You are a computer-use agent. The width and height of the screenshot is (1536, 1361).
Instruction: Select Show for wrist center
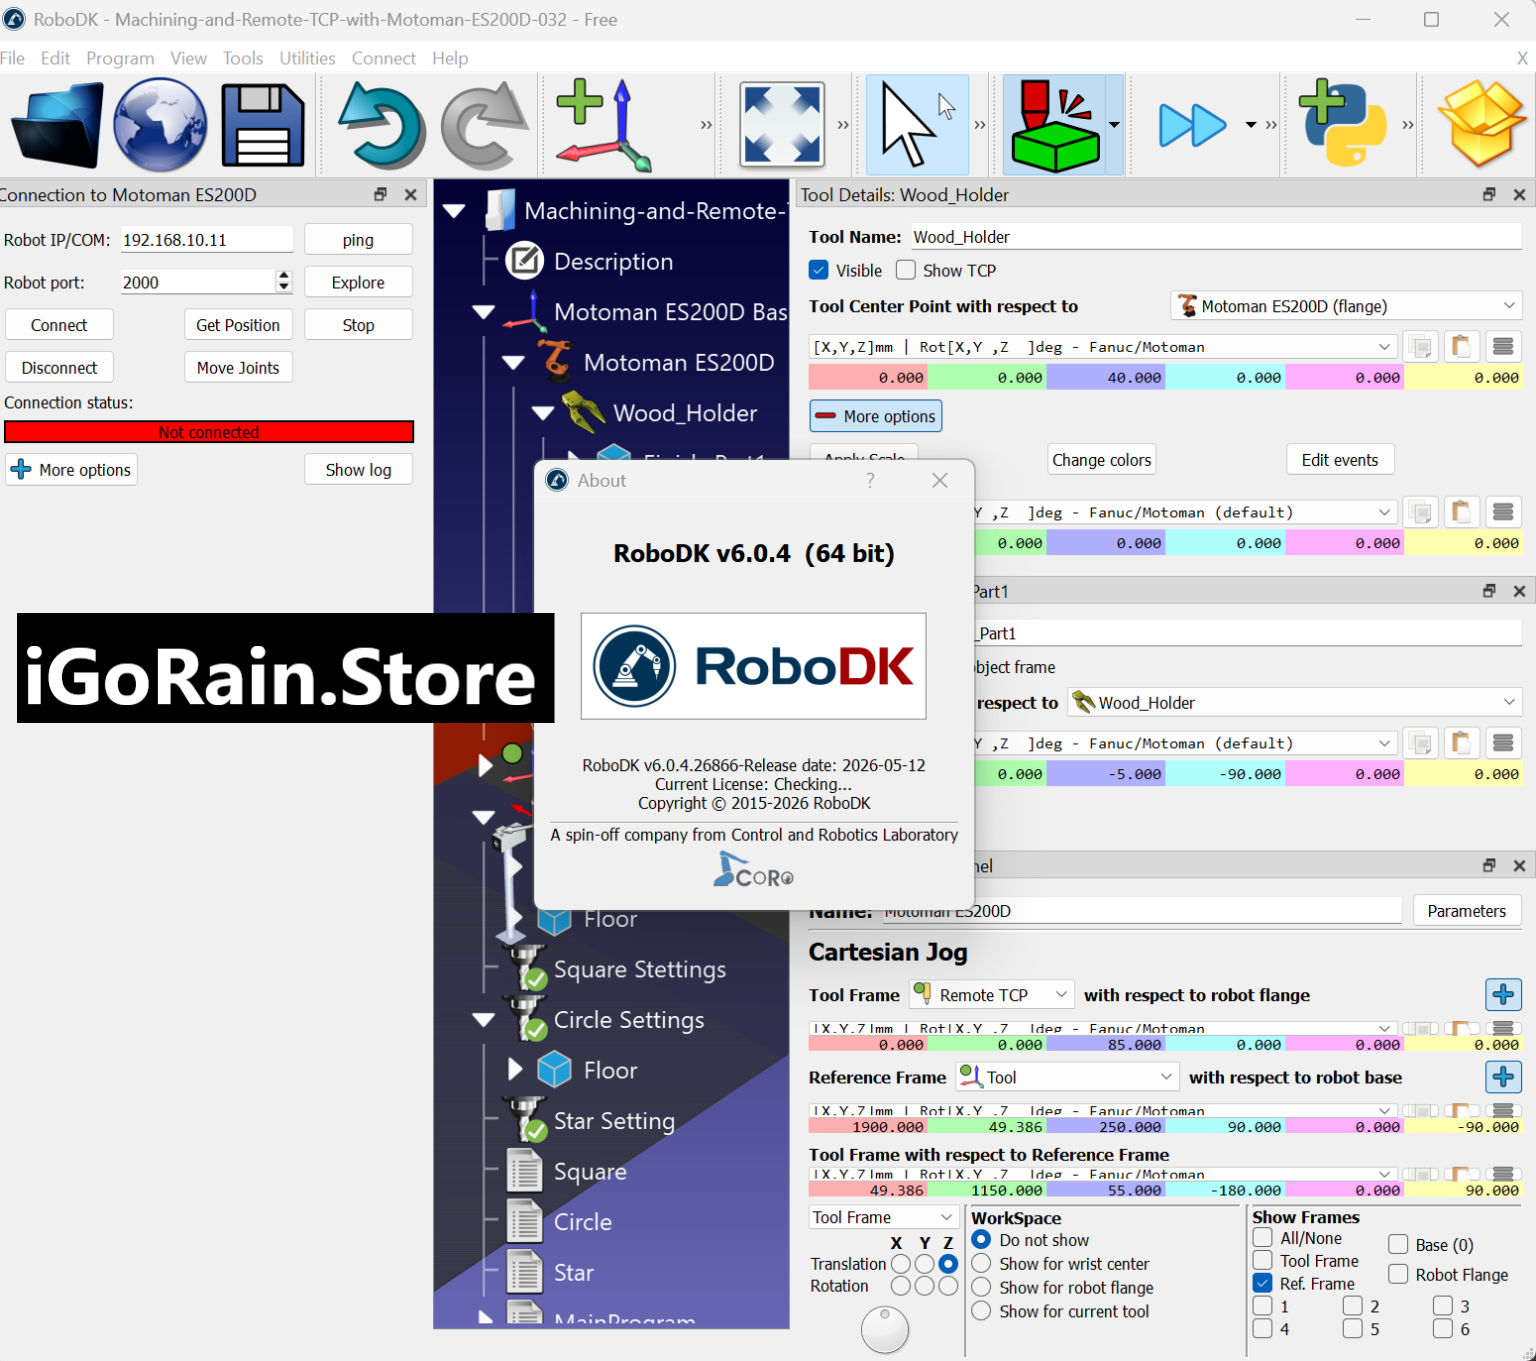pyautogui.click(x=981, y=1264)
